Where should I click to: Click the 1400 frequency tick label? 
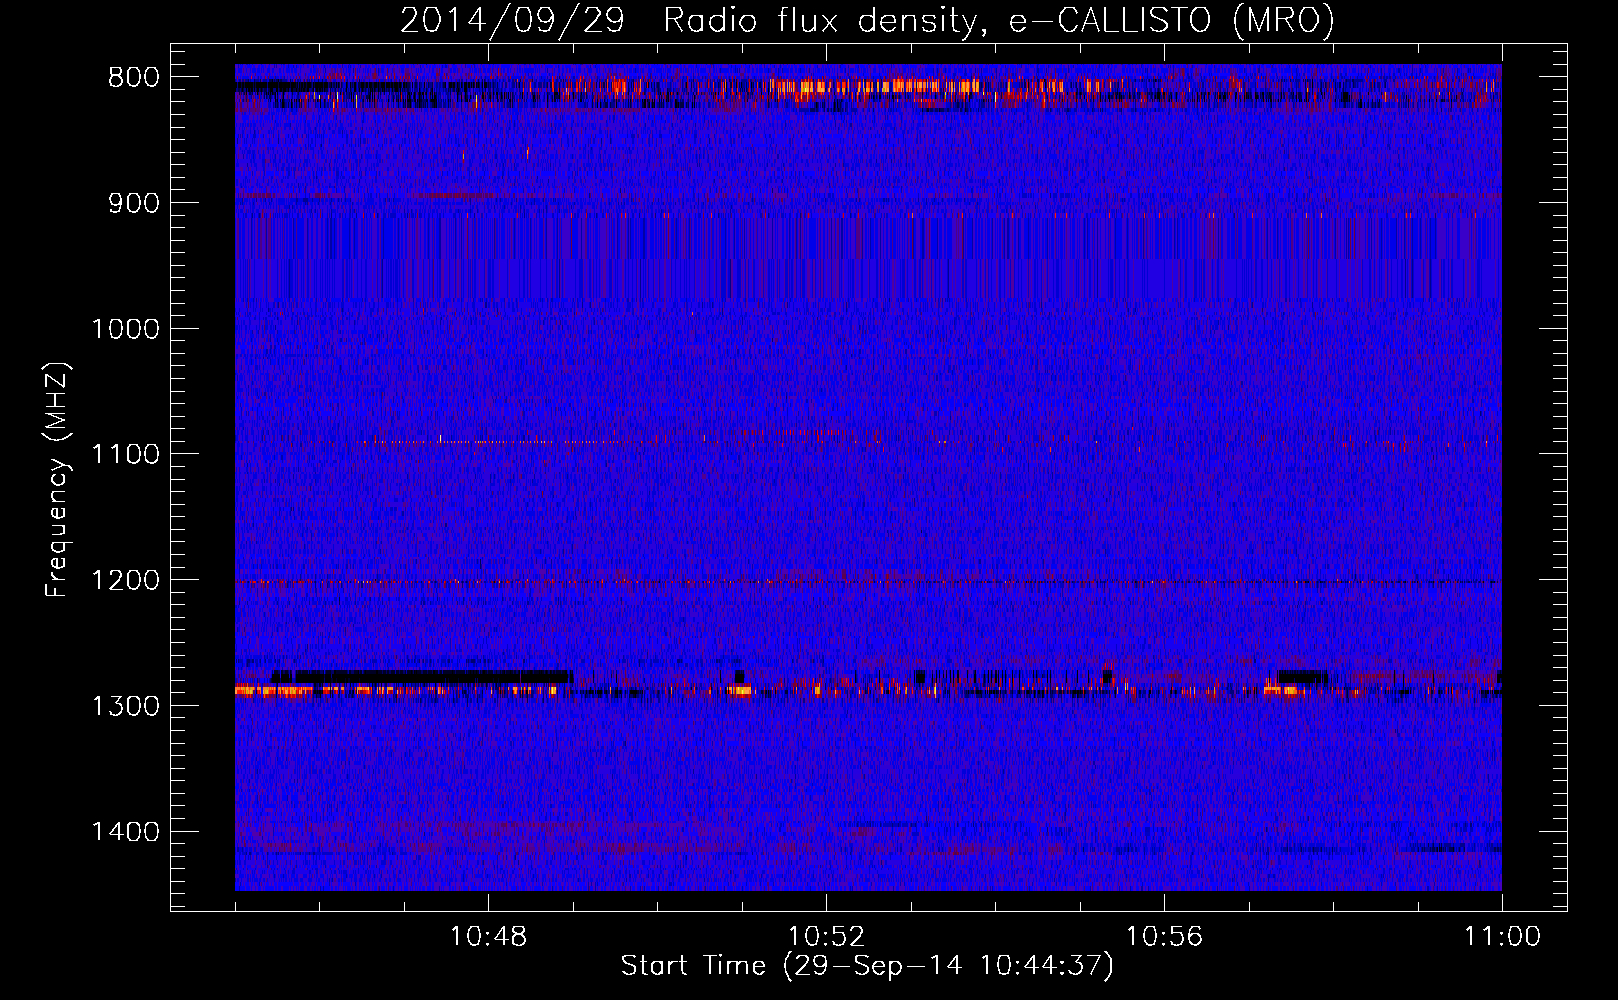click(x=125, y=832)
